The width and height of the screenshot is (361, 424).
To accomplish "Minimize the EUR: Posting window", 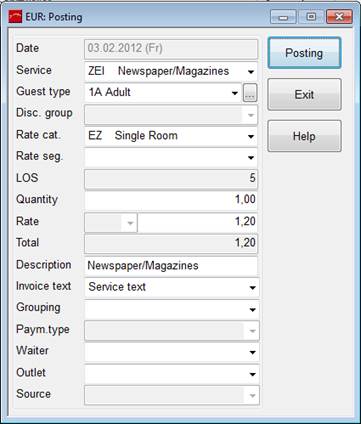I will point(283,17).
